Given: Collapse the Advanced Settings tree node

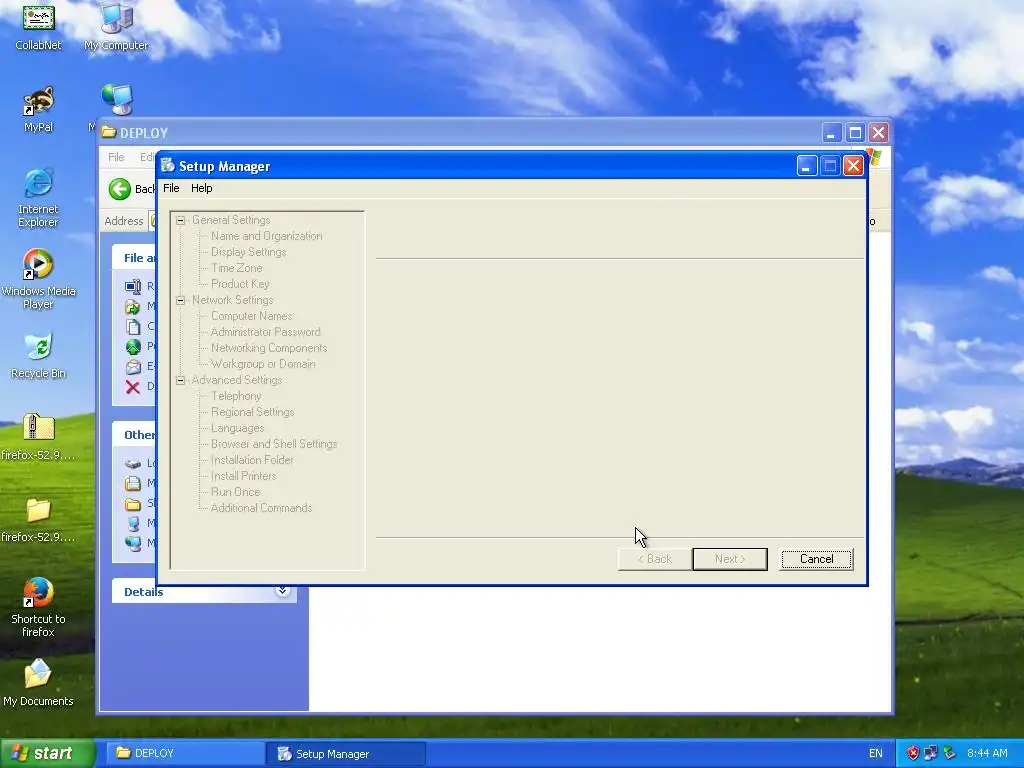Looking at the screenshot, I should click(x=181, y=380).
